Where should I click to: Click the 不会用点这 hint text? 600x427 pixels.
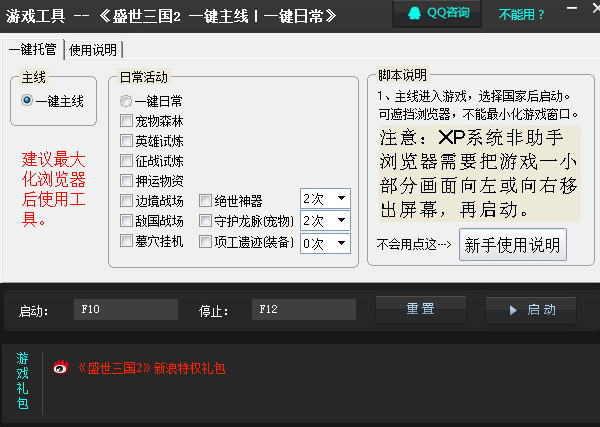(x=414, y=244)
